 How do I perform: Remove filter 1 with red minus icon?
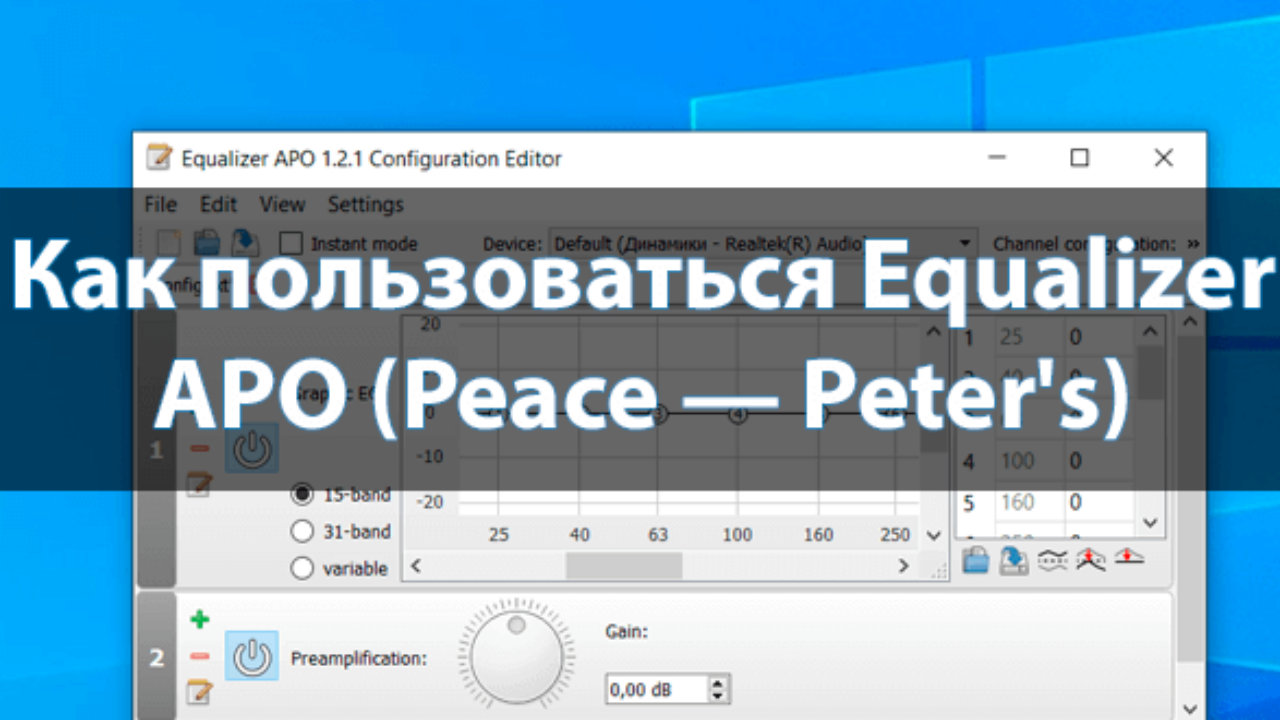200,448
